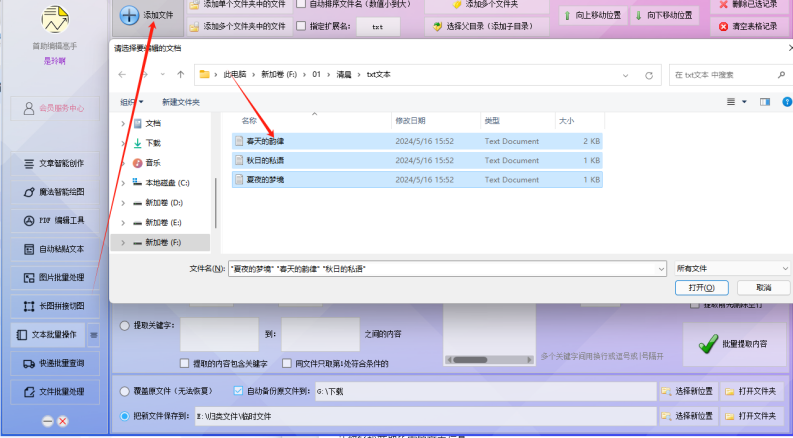This screenshot has height=438, width=793.
Task: Click 添加多个文件夹中的文件 button
Action: click(240, 26)
